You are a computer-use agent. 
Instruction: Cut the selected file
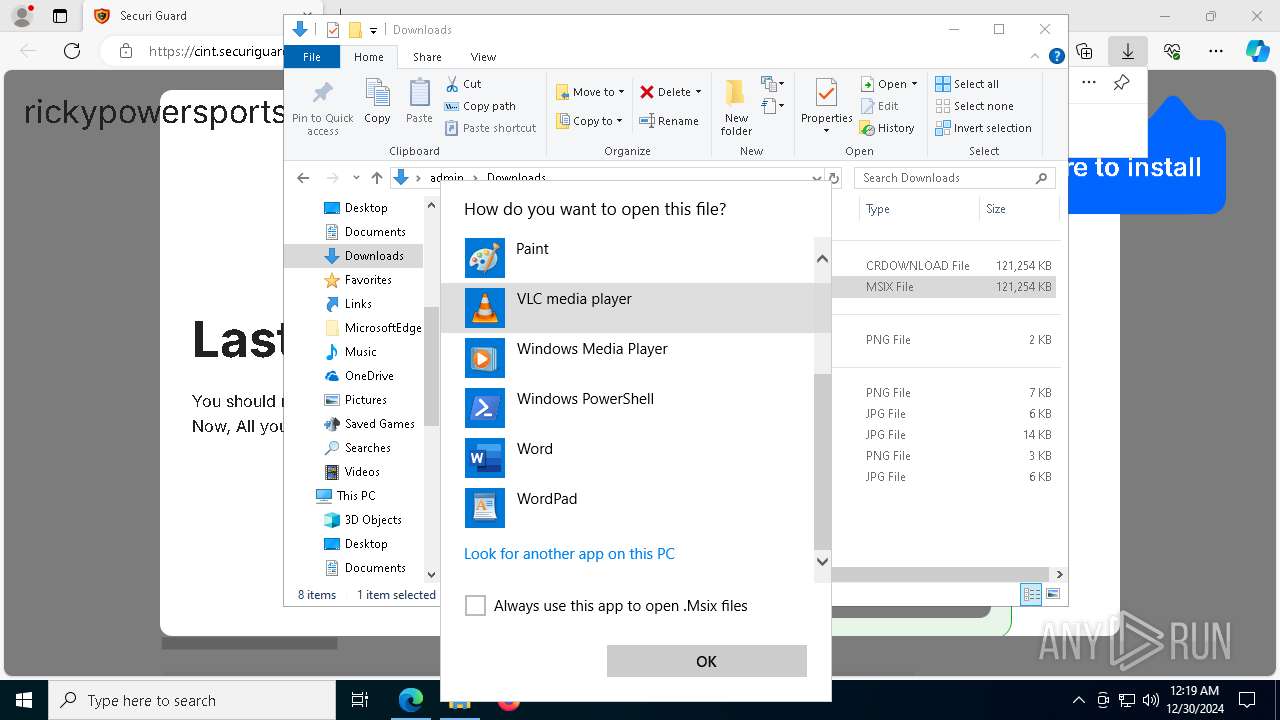coord(463,84)
